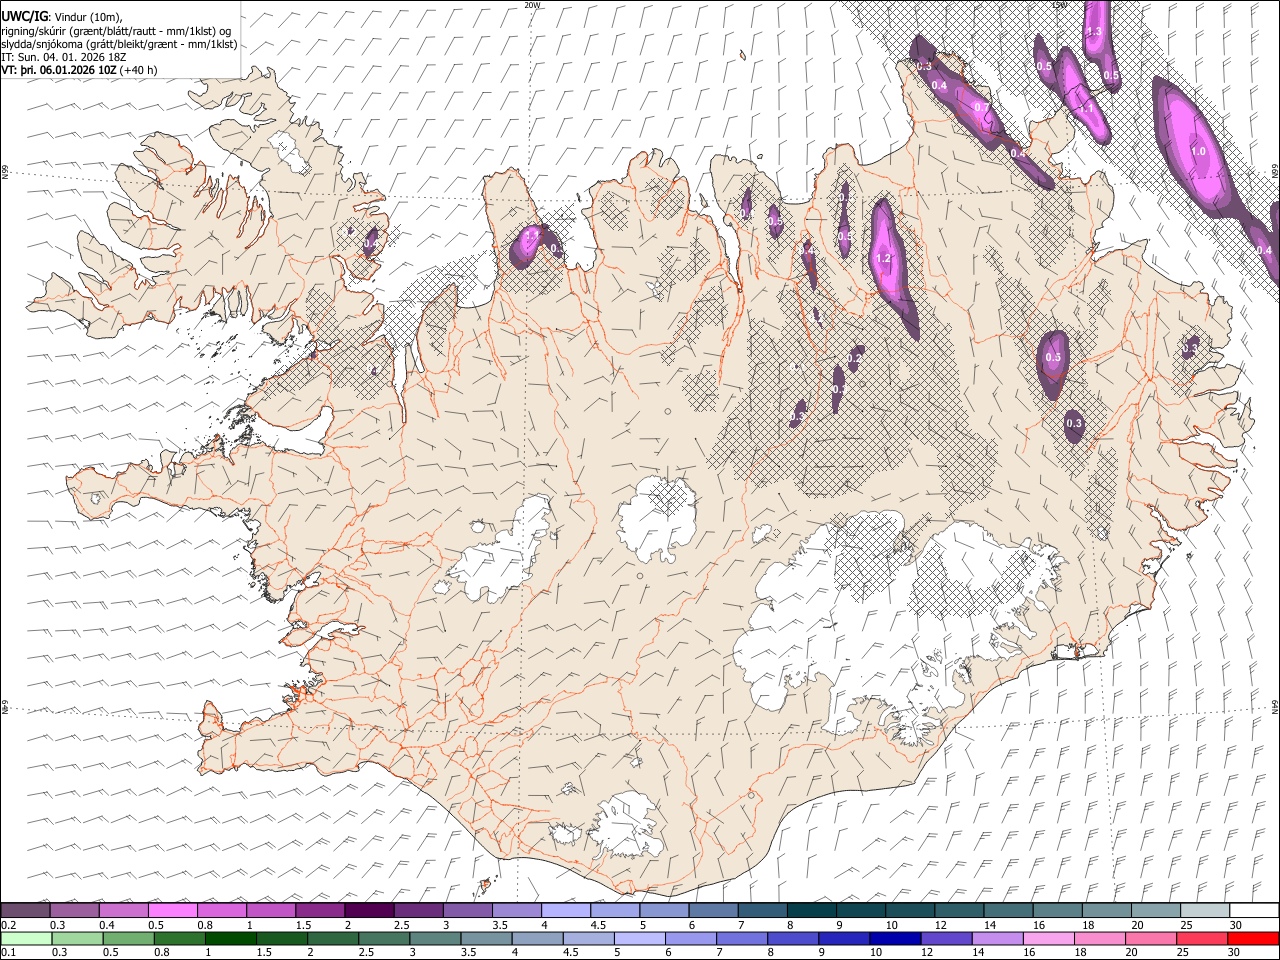Screen dimensions: 1280x960
Task: Click the '0.8' label under the snow scale
Action: [204, 925]
